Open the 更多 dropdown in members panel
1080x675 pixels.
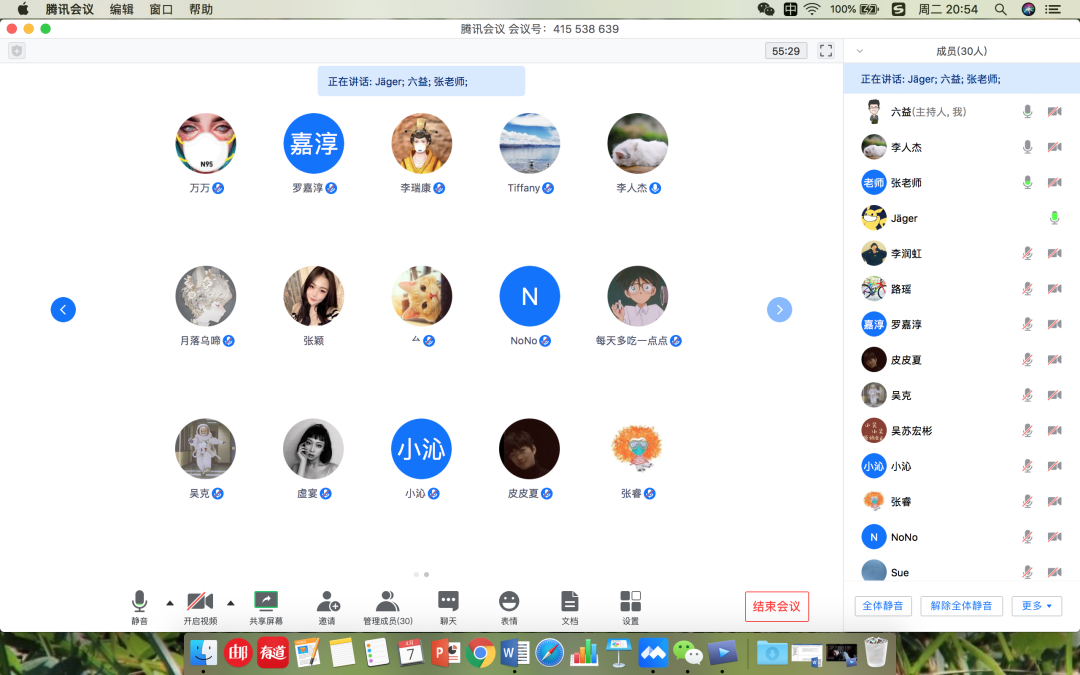(1036, 606)
